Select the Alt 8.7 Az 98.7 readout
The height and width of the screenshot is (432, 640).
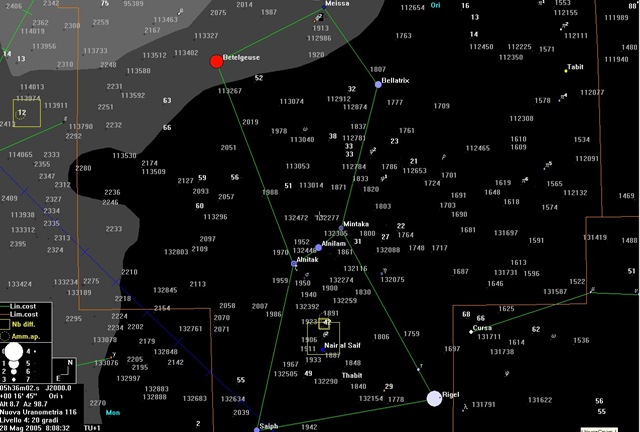tap(23, 404)
